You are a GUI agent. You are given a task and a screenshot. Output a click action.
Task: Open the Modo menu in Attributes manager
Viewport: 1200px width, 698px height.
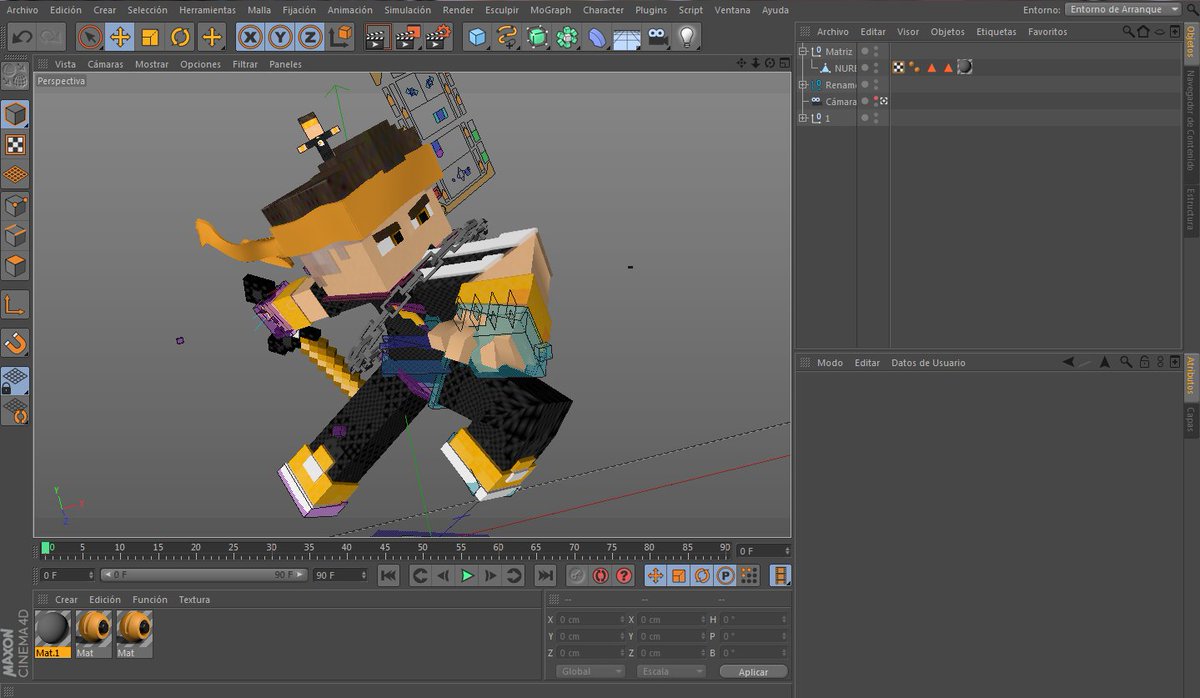[830, 363]
